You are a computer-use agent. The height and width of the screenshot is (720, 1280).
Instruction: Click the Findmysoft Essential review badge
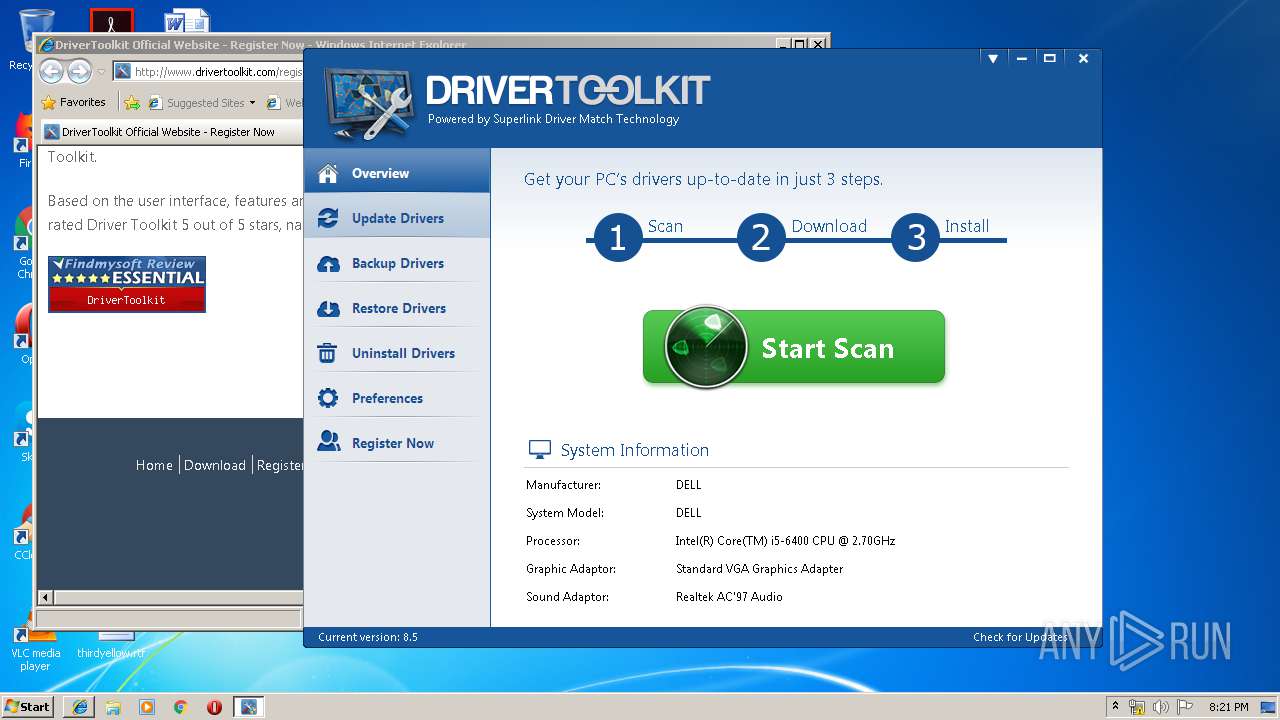127,284
